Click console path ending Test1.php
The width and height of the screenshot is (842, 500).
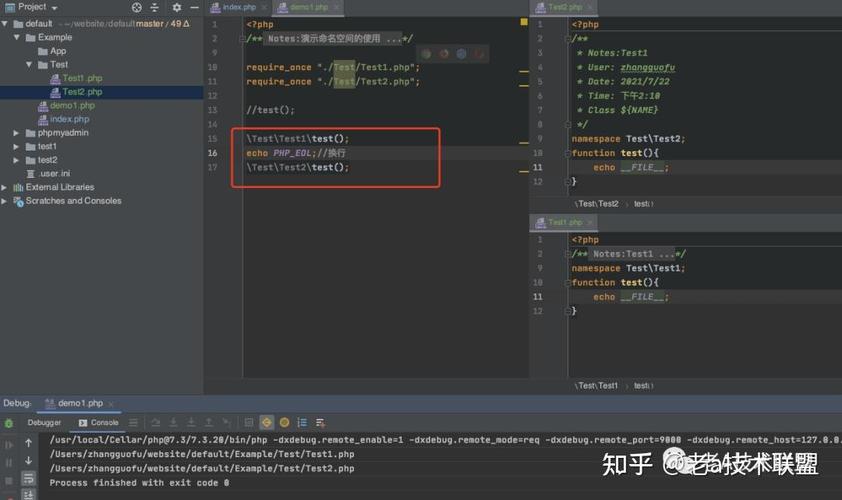coord(202,454)
